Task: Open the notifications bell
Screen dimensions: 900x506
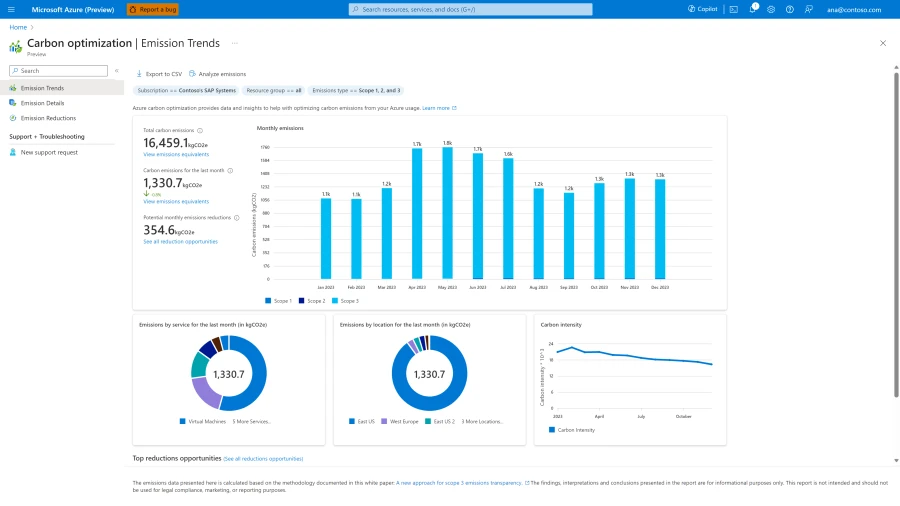Action: 752,9
